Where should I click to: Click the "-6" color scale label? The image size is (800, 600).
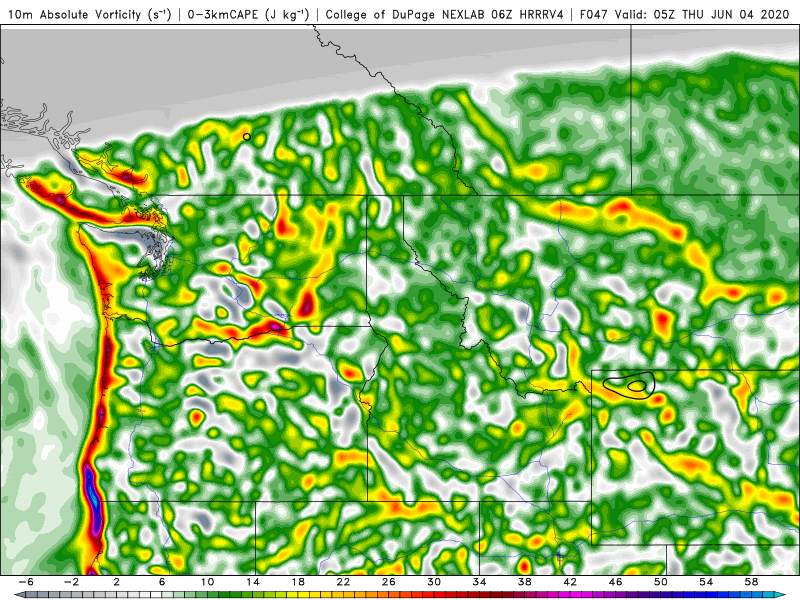pos(26,582)
